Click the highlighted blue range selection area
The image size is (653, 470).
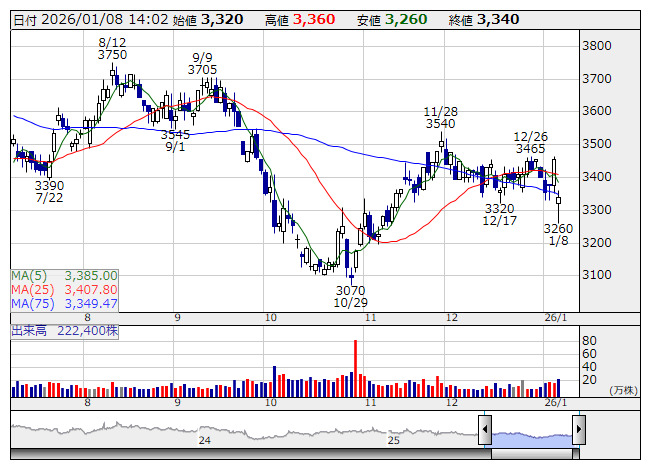pyautogui.click(x=532, y=440)
